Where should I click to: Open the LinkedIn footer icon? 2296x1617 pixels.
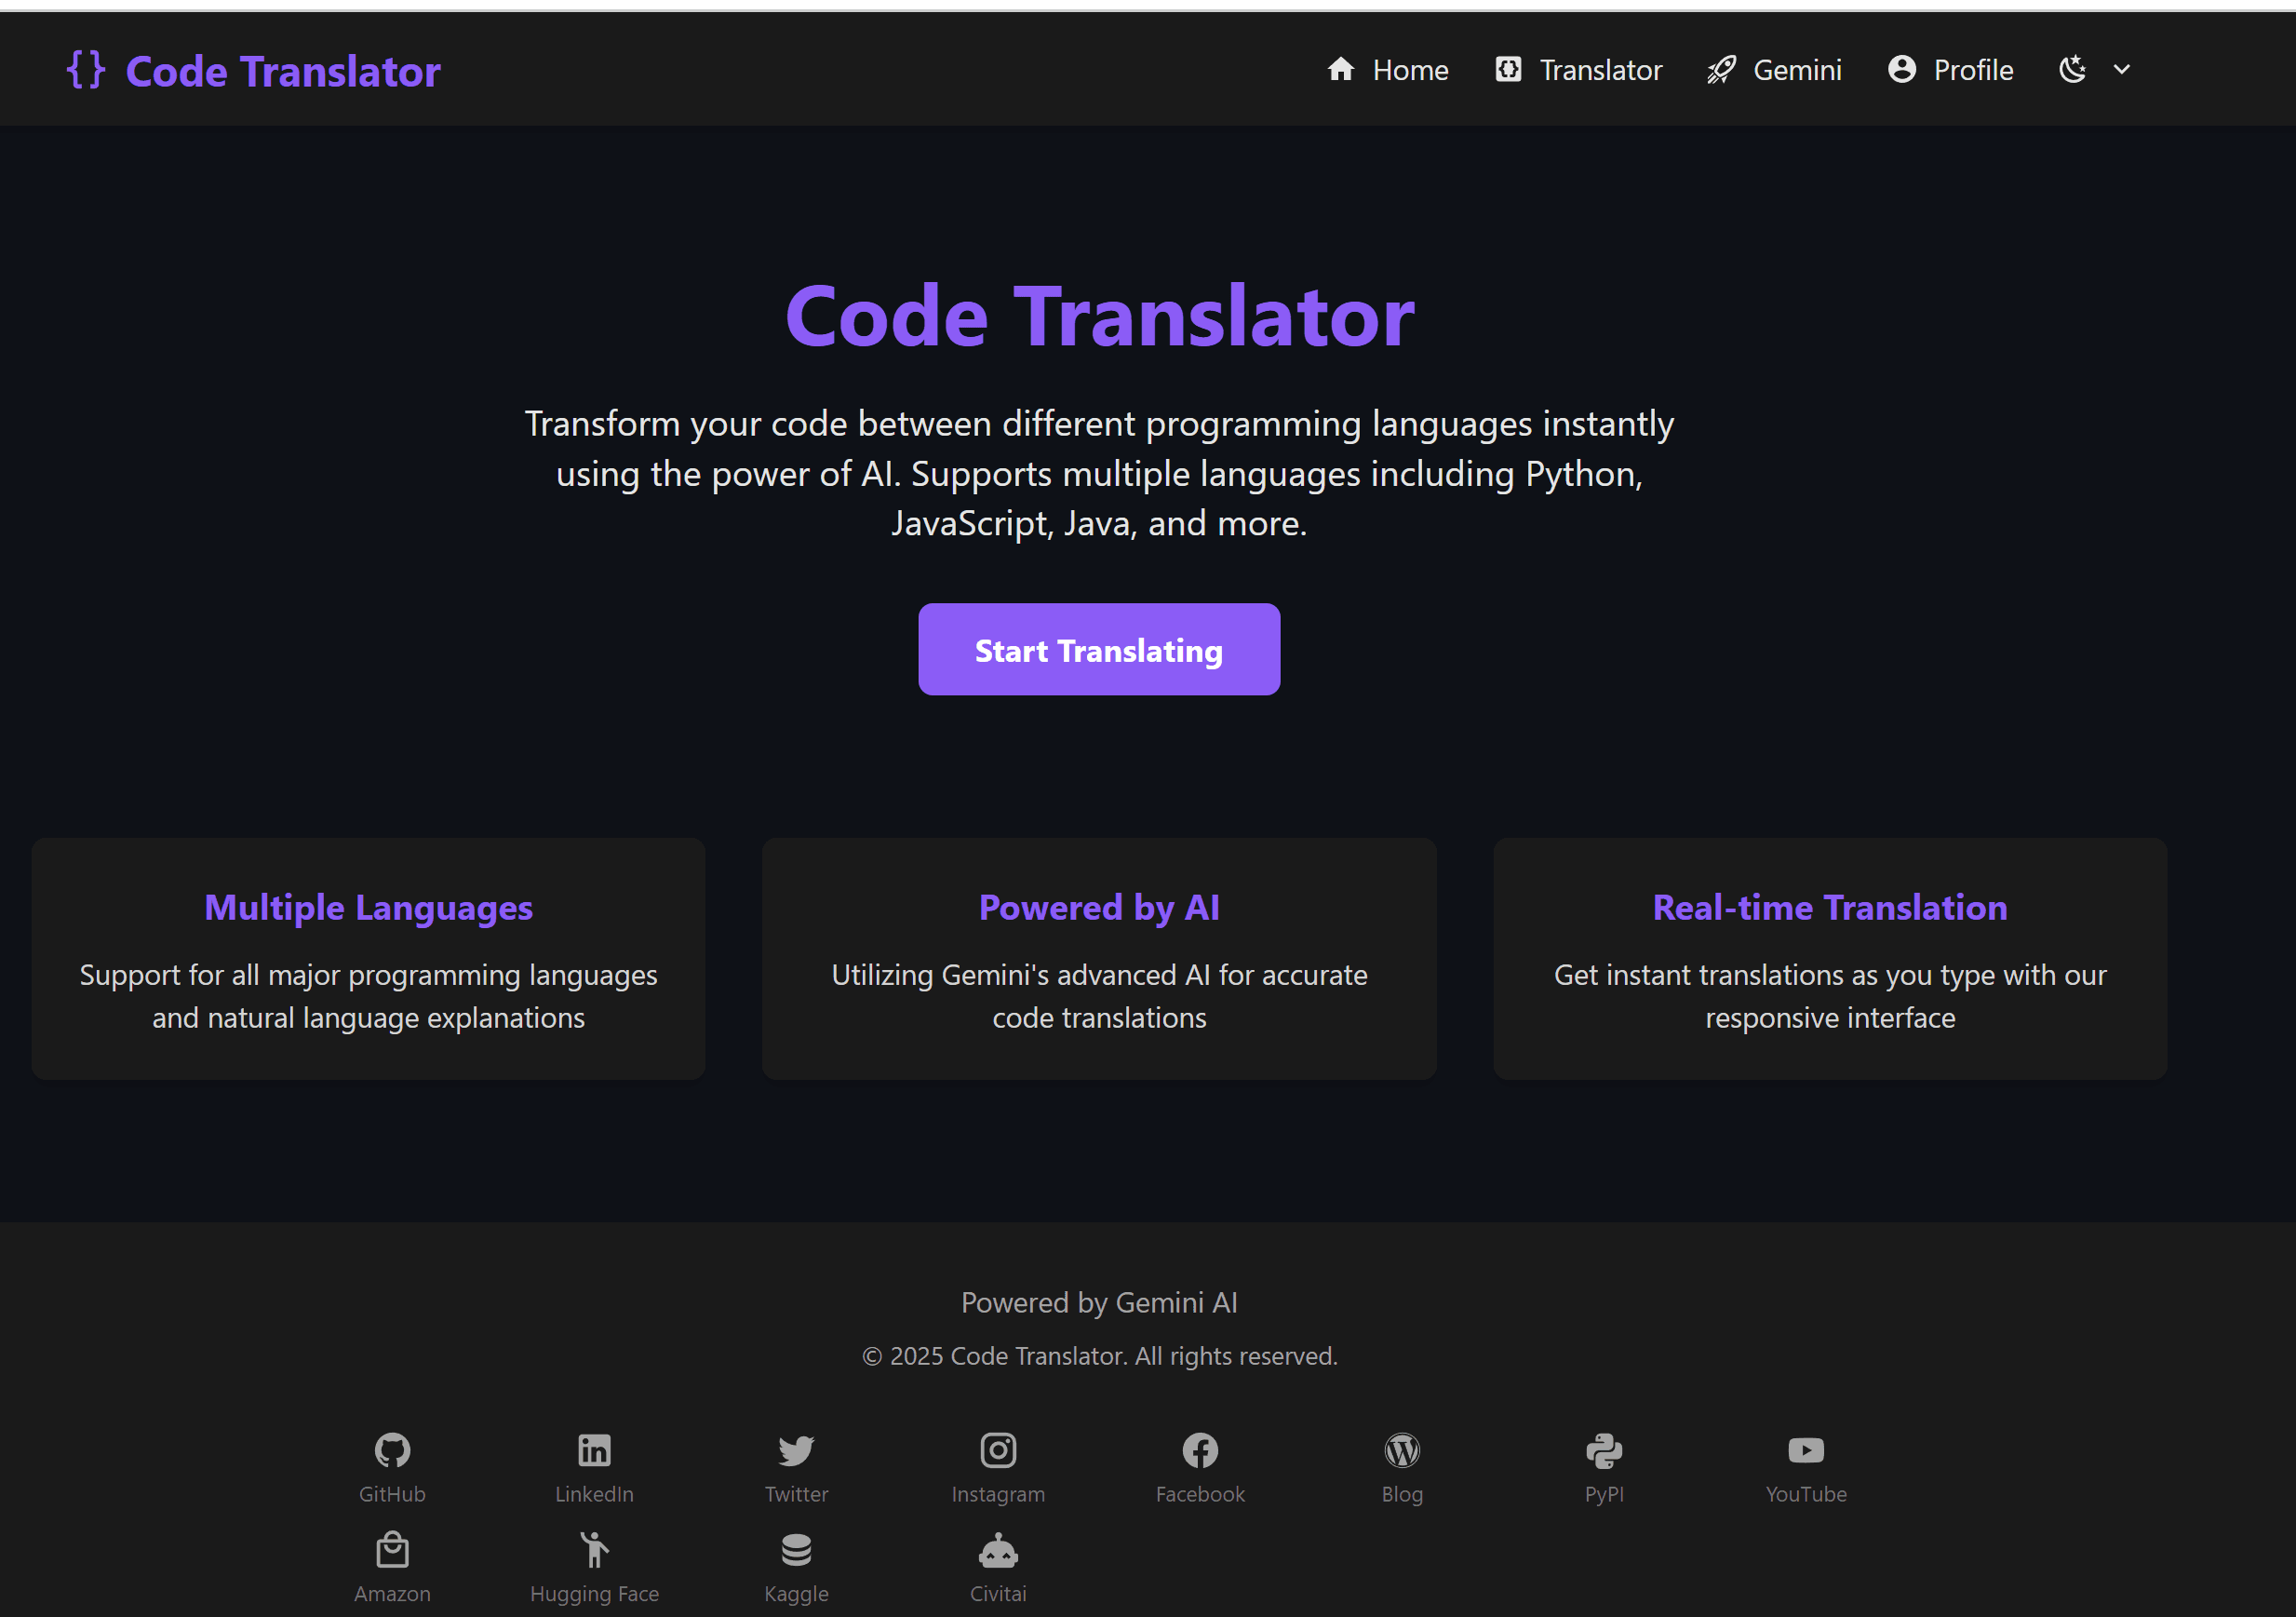click(x=594, y=1449)
